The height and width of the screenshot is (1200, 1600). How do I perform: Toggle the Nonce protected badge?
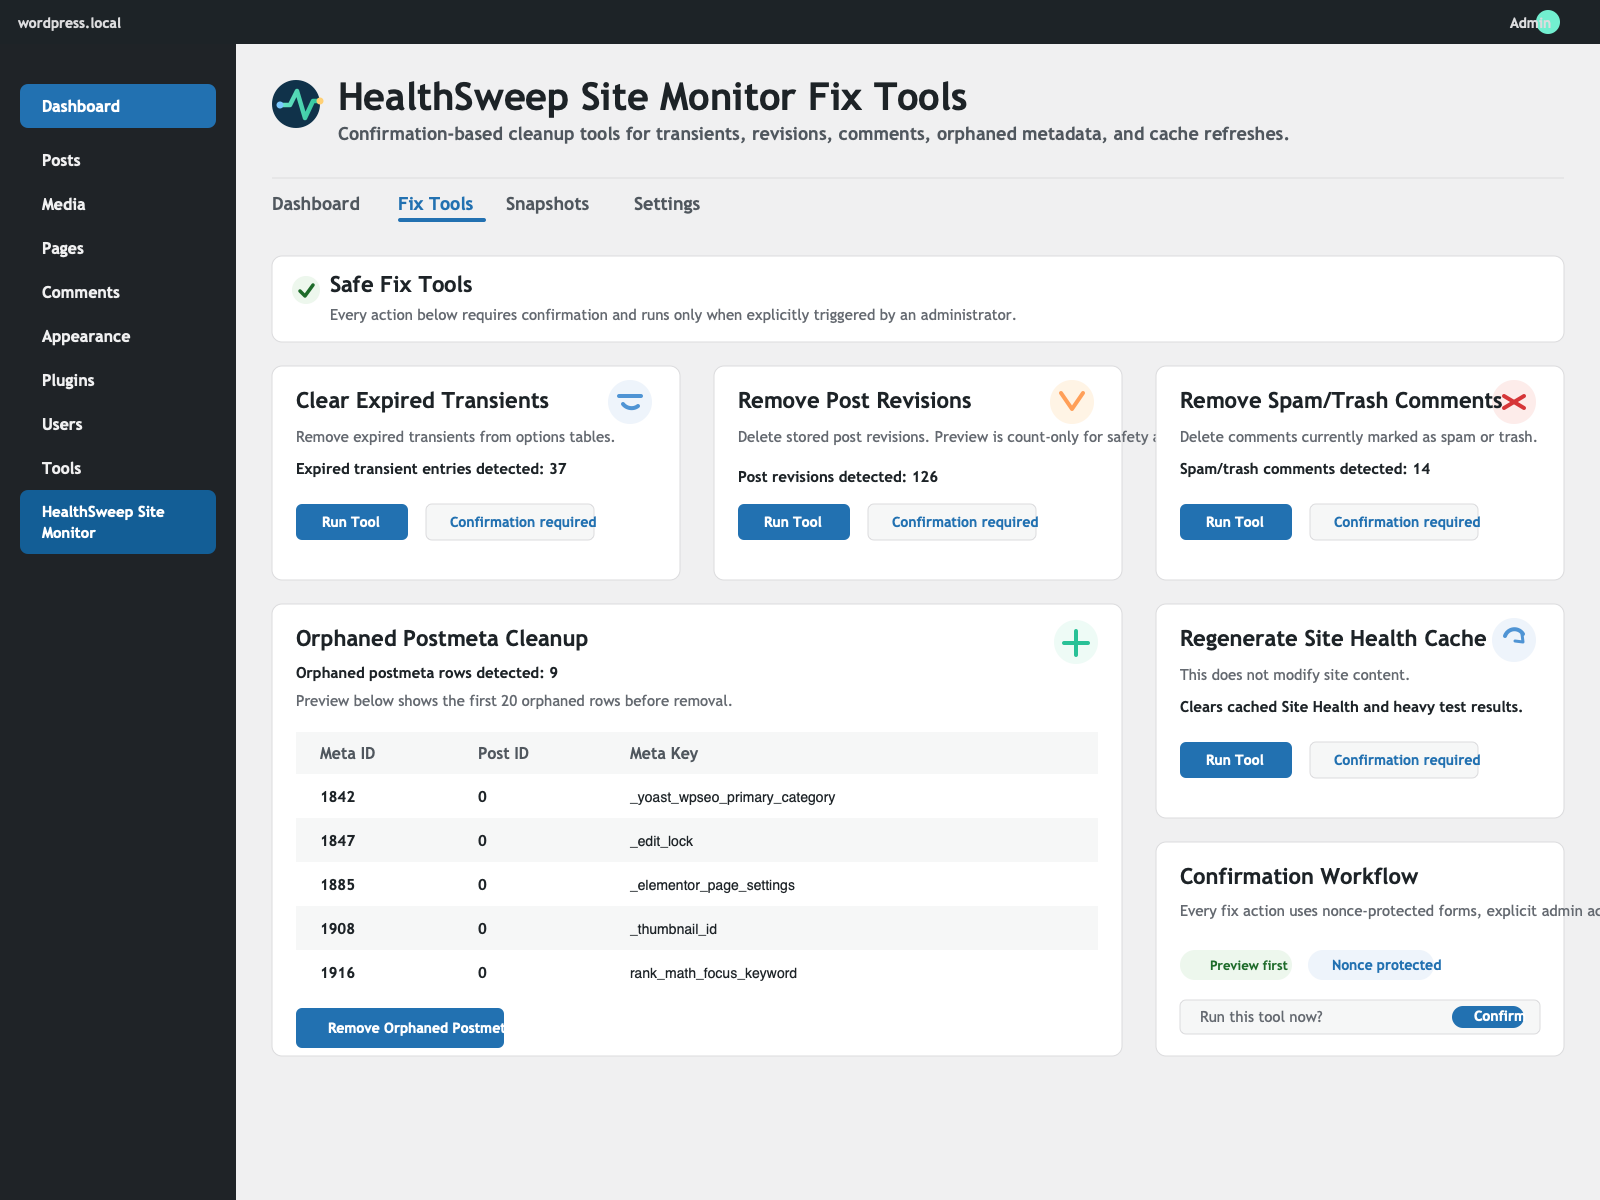click(x=1386, y=965)
